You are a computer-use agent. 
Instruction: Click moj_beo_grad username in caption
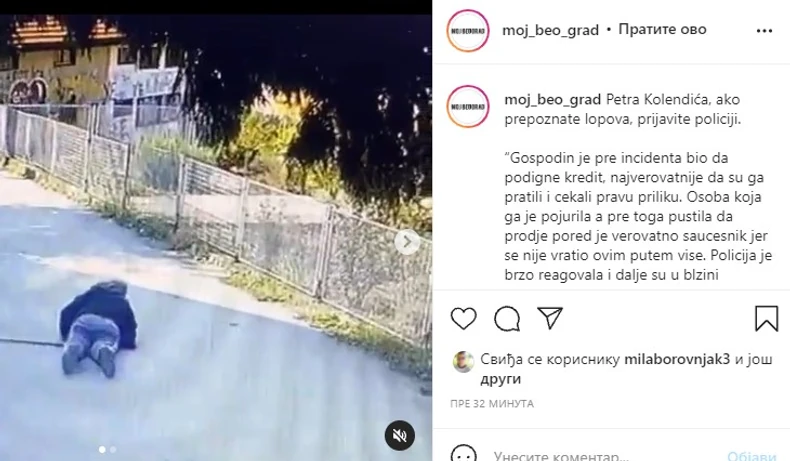pos(553,100)
